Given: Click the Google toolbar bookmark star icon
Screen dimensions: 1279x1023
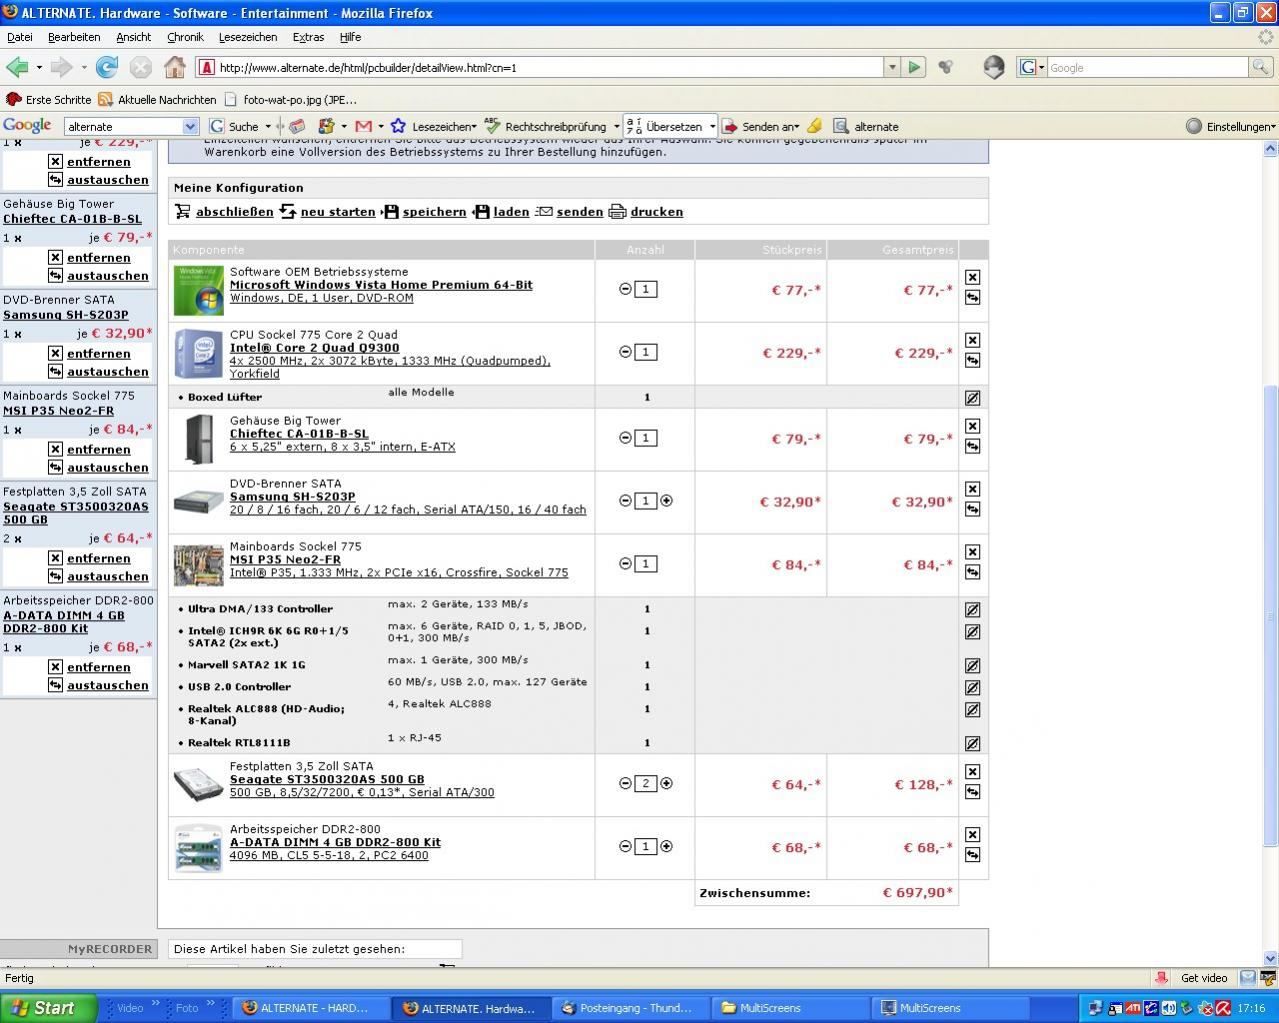Looking at the screenshot, I should [398, 126].
